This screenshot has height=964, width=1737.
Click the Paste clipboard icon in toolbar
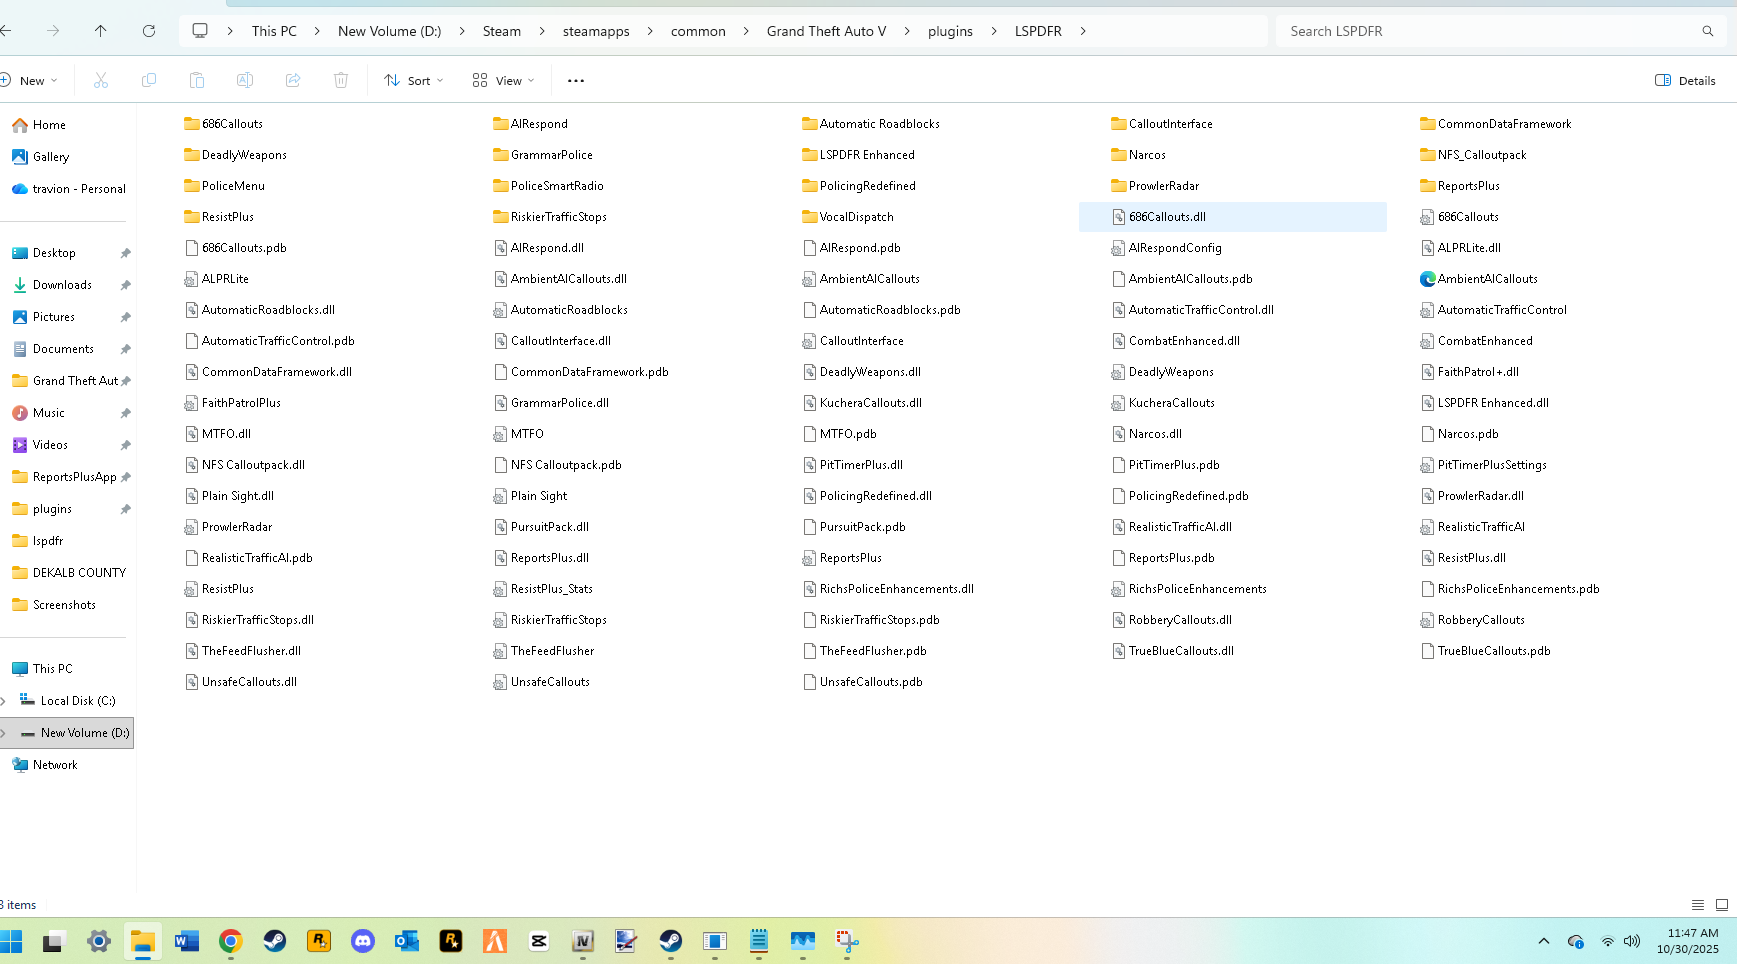197,81
